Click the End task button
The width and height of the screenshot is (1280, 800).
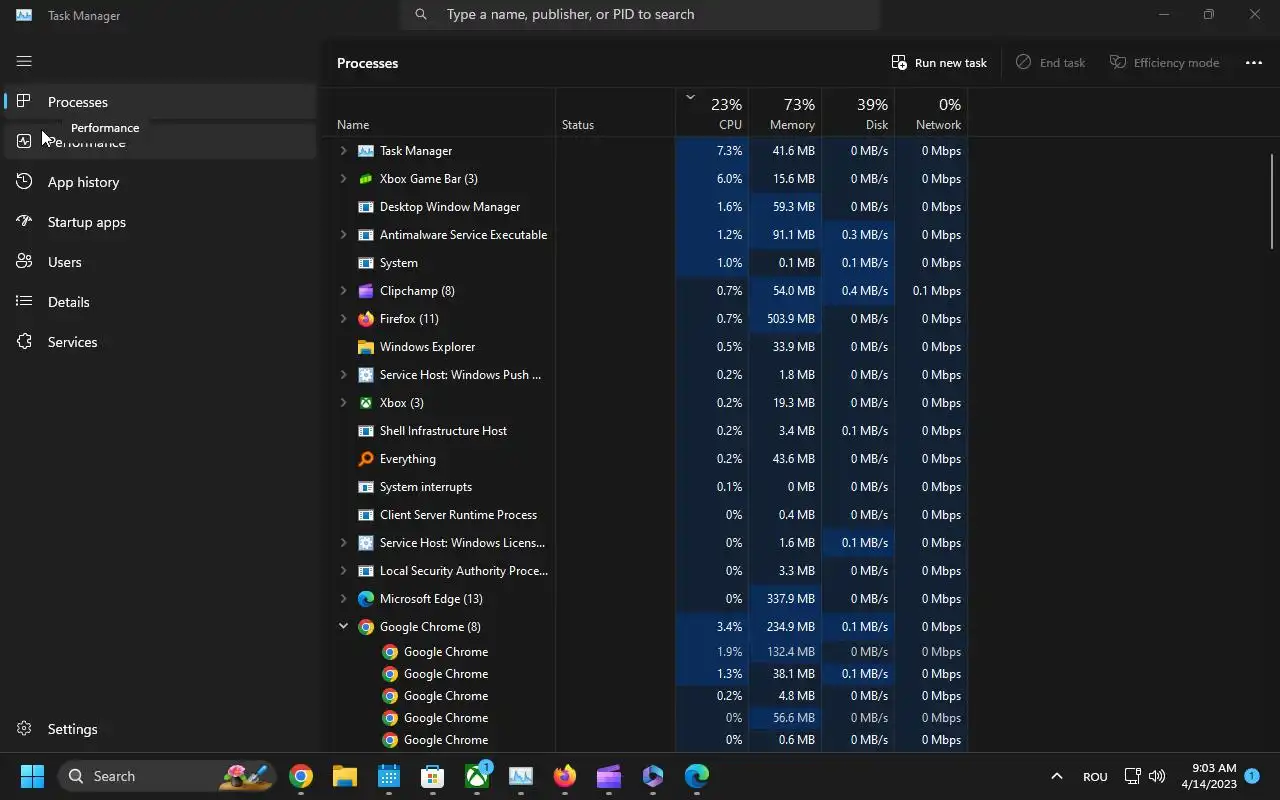[1050, 62]
